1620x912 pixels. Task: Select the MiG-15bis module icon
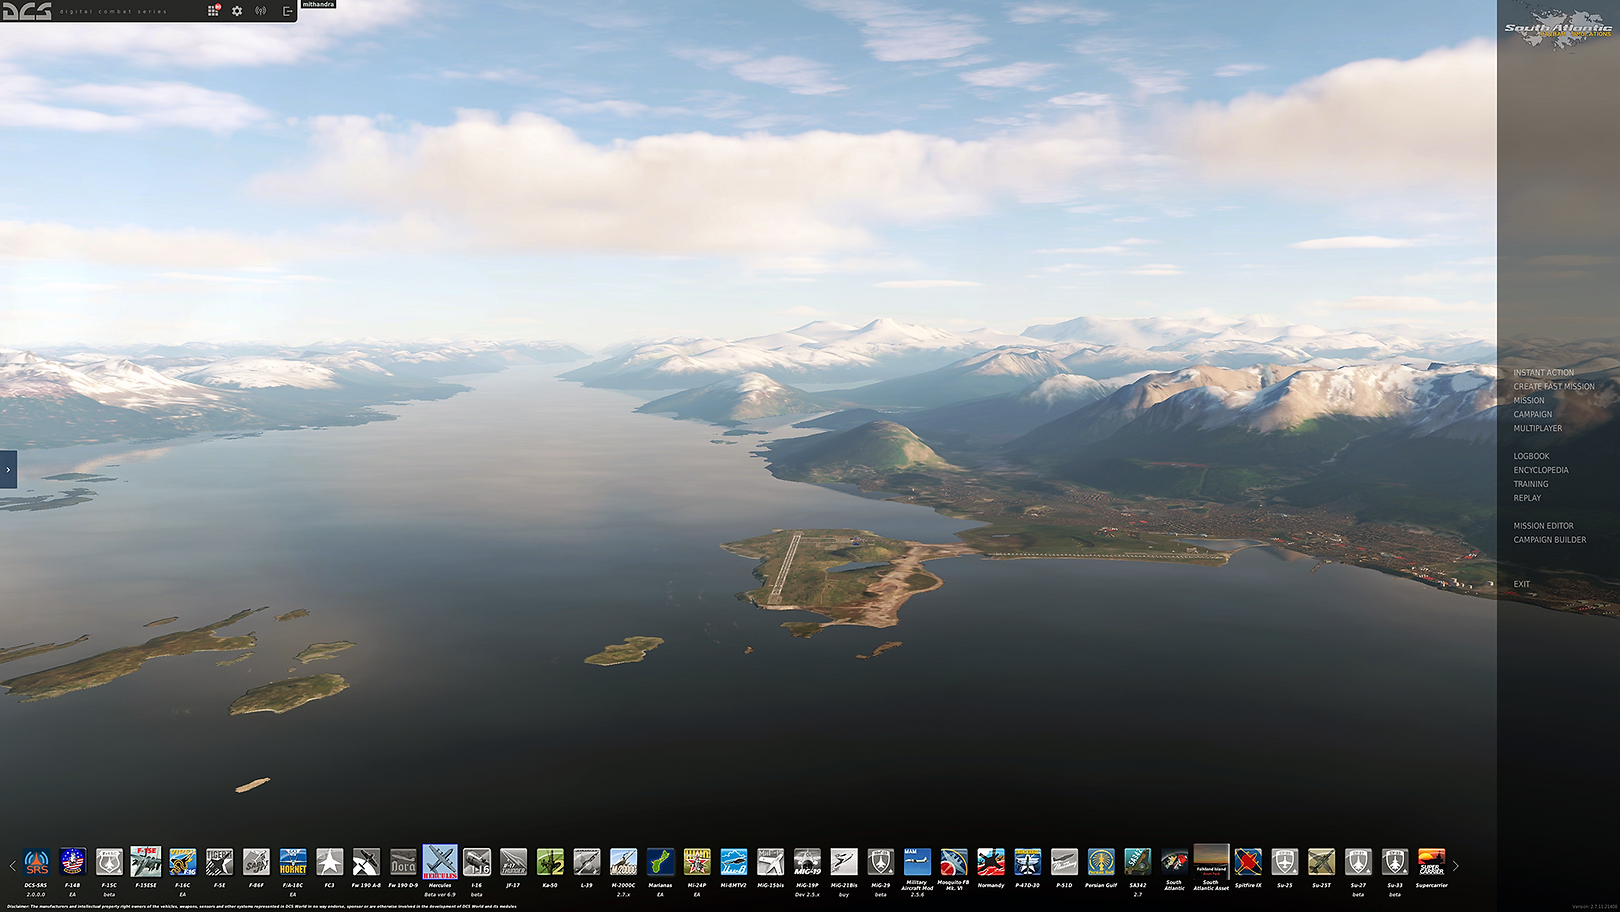coord(770,862)
